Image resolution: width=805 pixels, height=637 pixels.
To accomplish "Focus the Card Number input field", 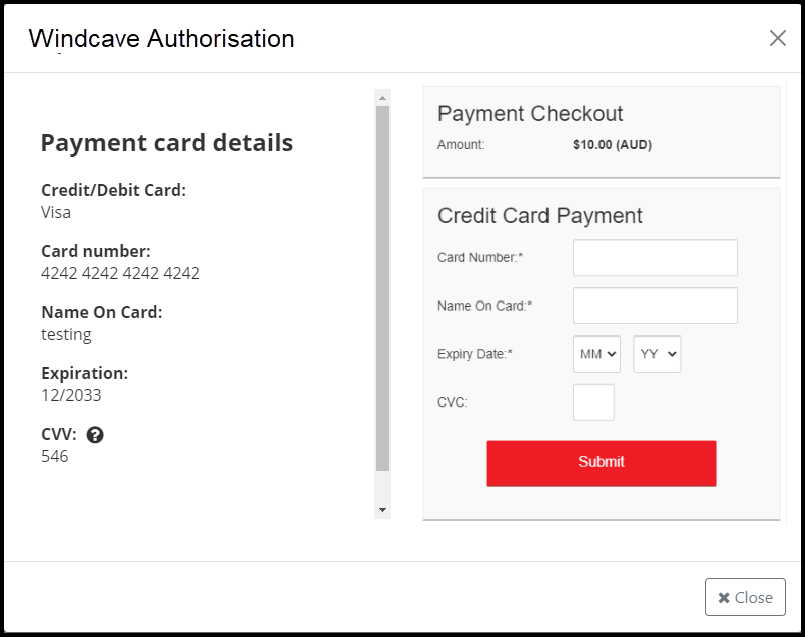I will pyautogui.click(x=655, y=257).
